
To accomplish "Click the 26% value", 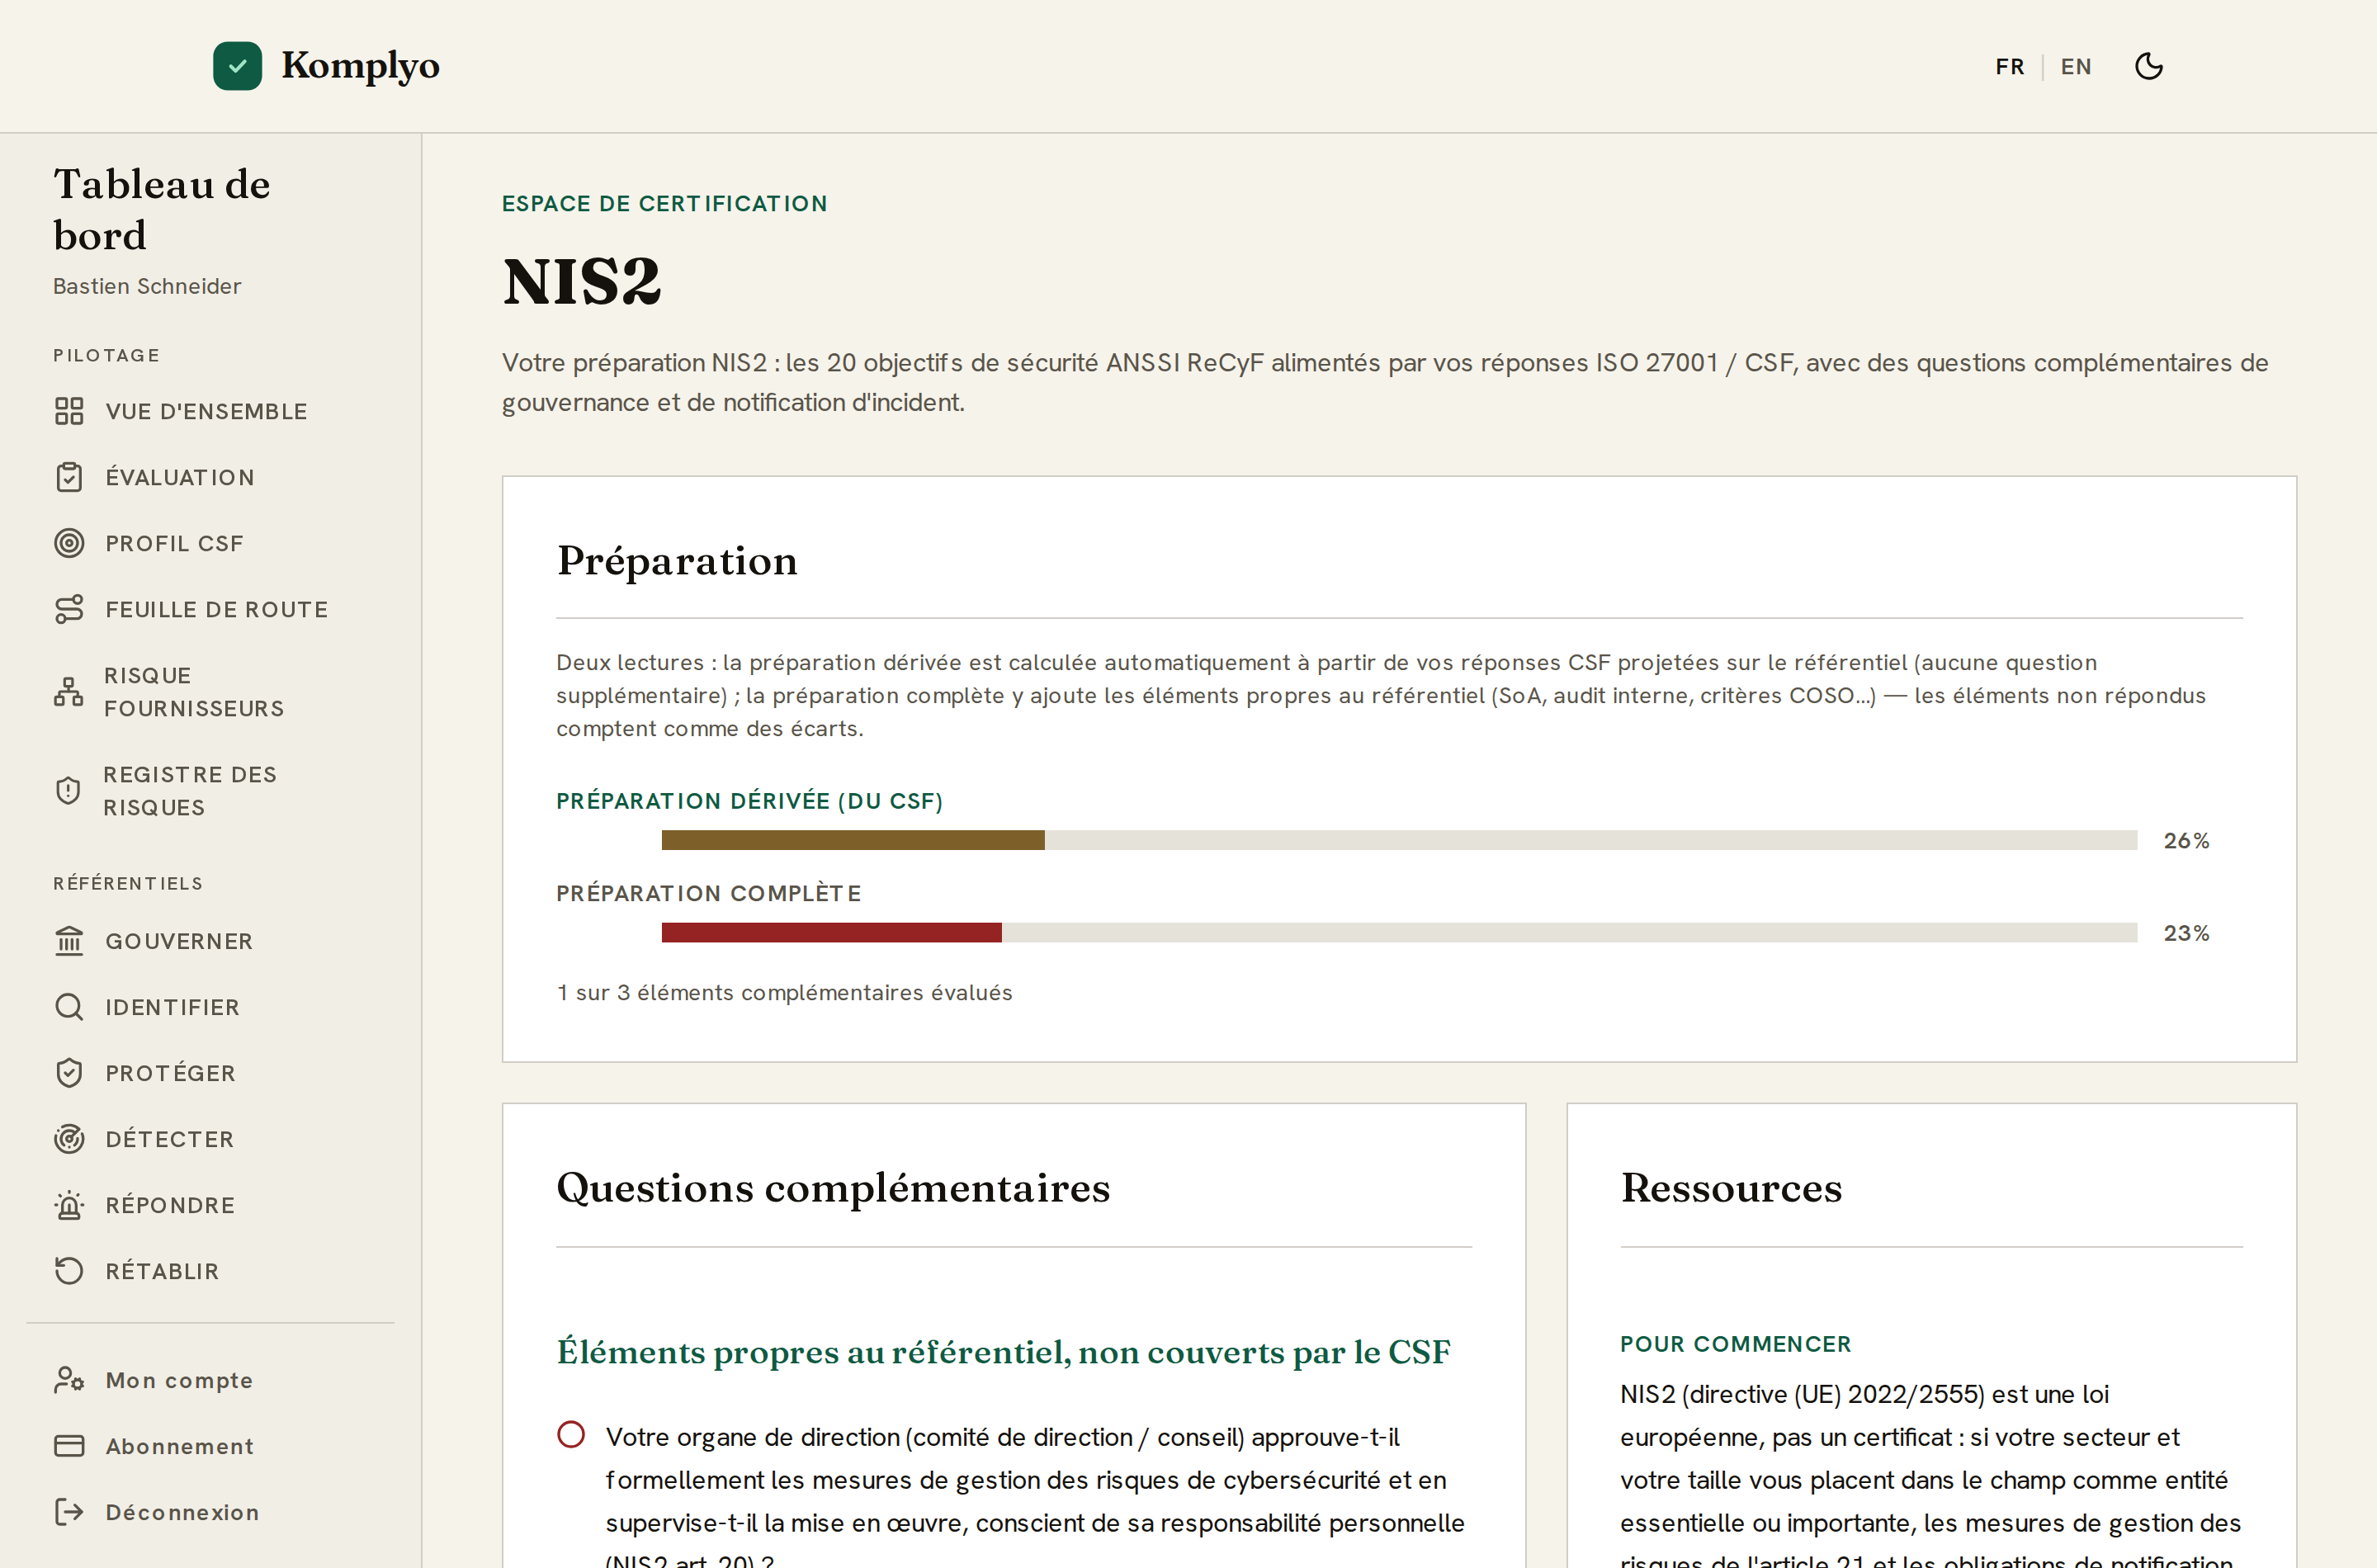I will [x=2186, y=840].
